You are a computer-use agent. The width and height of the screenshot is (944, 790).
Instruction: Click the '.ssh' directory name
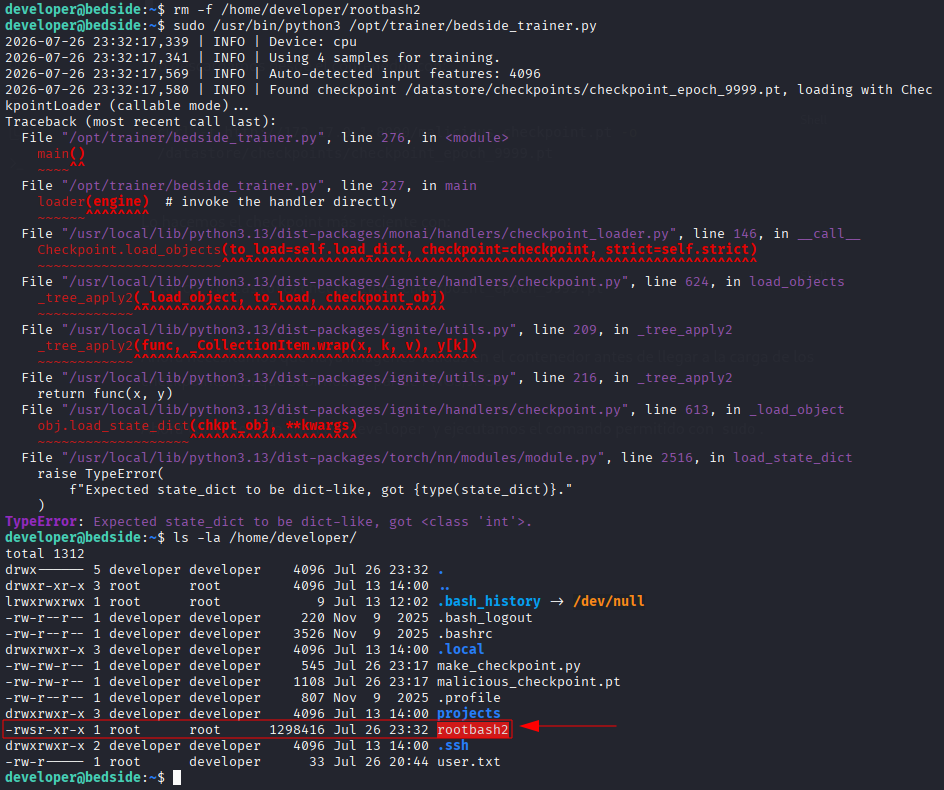(x=453, y=745)
